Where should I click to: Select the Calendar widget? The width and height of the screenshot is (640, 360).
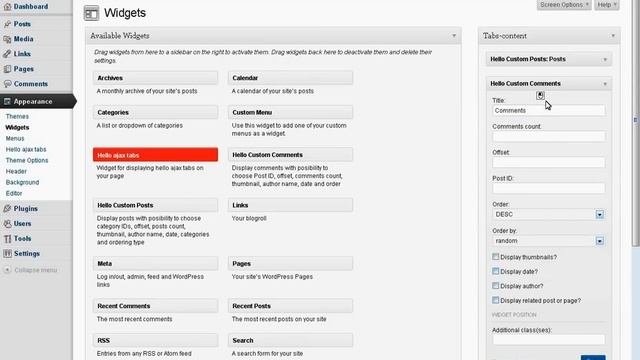[x=290, y=78]
